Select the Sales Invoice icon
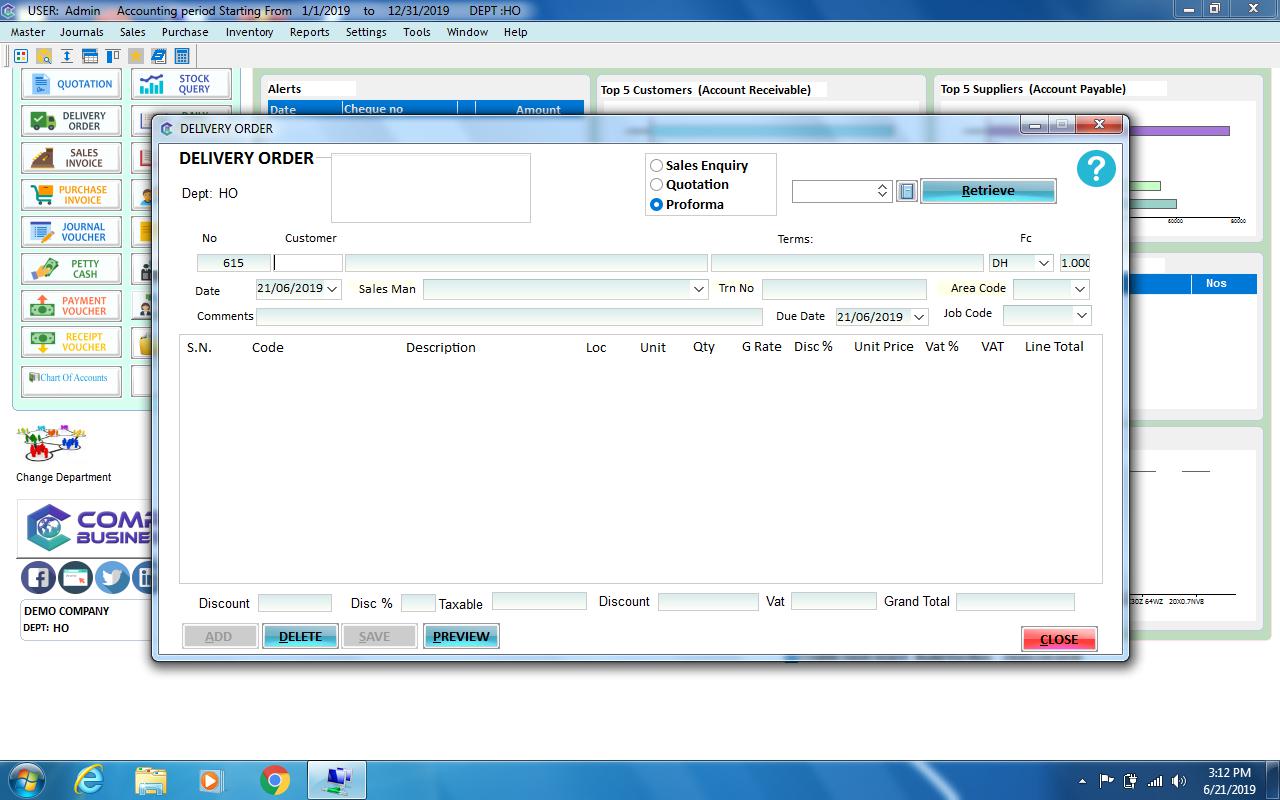Image resolution: width=1280 pixels, height=800 pixels. coord(70,157)
